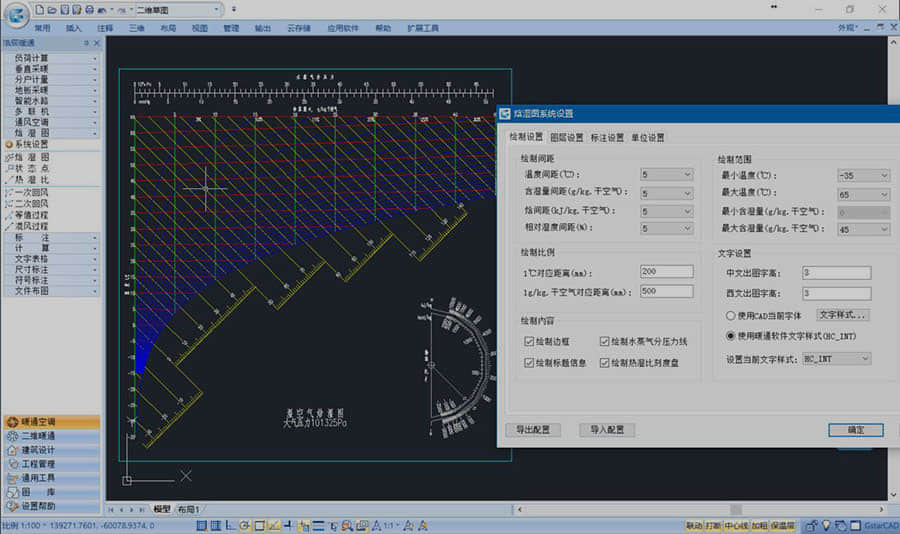Click the 1℃对应距离 input field
The width and height of the screenshot is (900, 534).
point(667,272)
